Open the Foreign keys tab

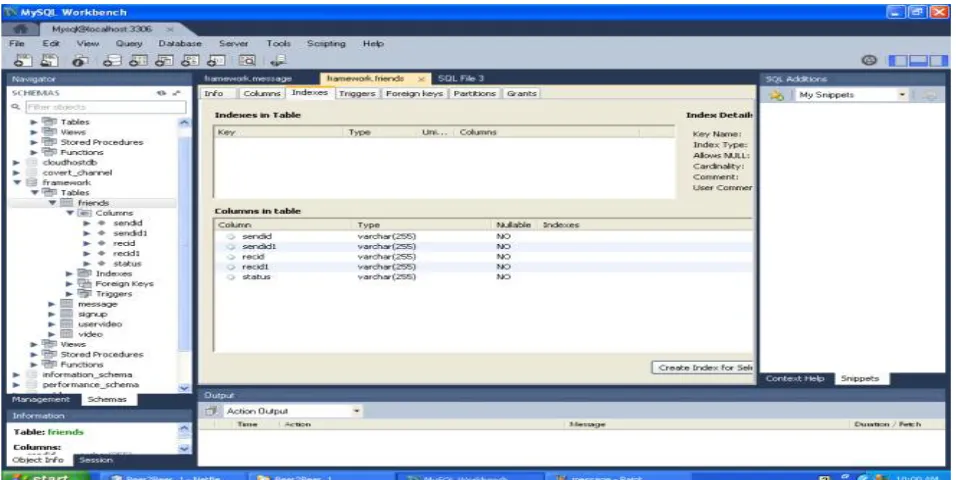(x=415, y=93)
